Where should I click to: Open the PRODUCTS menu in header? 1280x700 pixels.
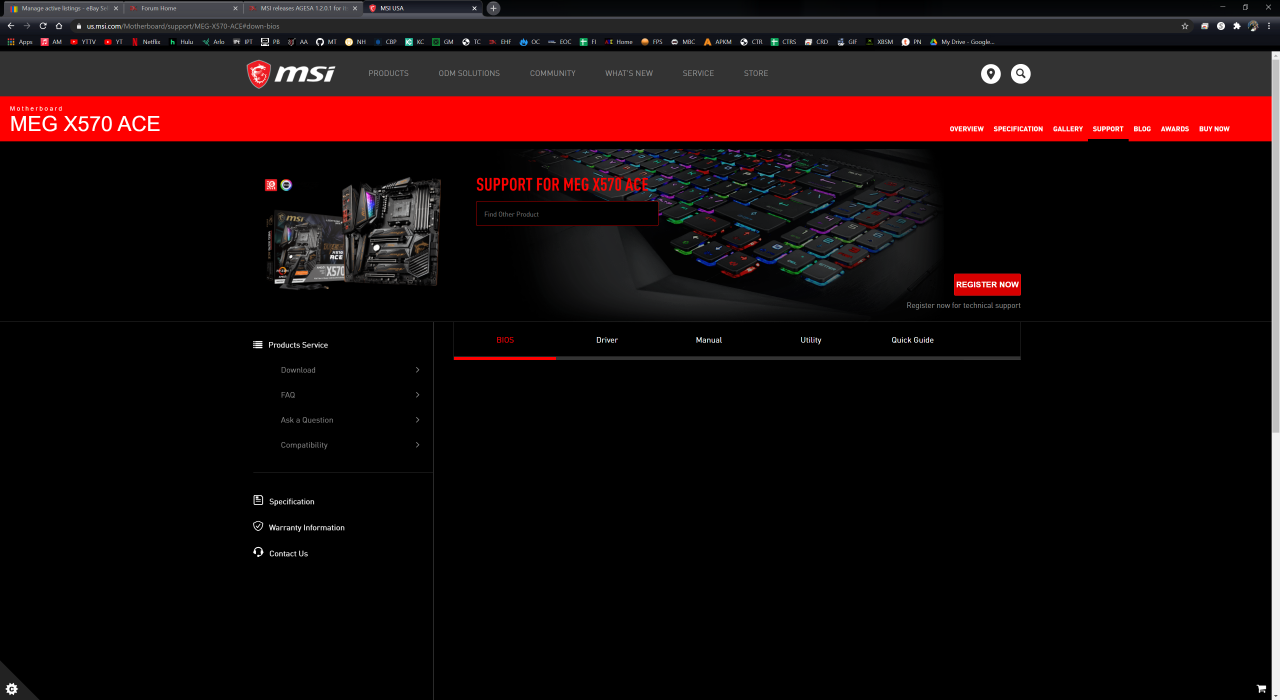click(388, 73)
